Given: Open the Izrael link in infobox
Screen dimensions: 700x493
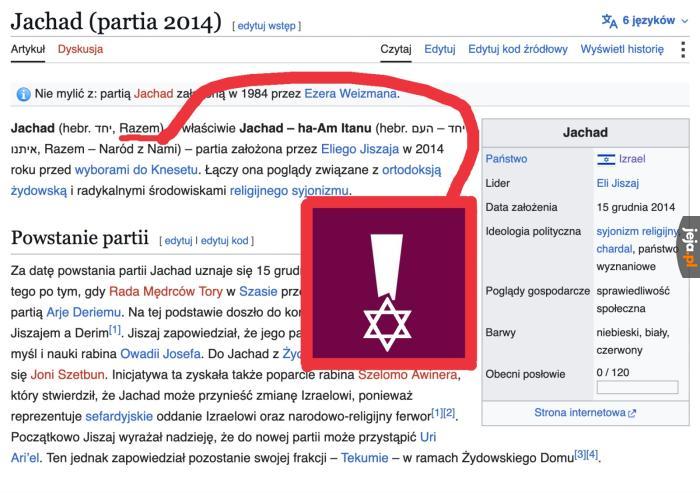Looking at the screenshot, I should 632,159.
